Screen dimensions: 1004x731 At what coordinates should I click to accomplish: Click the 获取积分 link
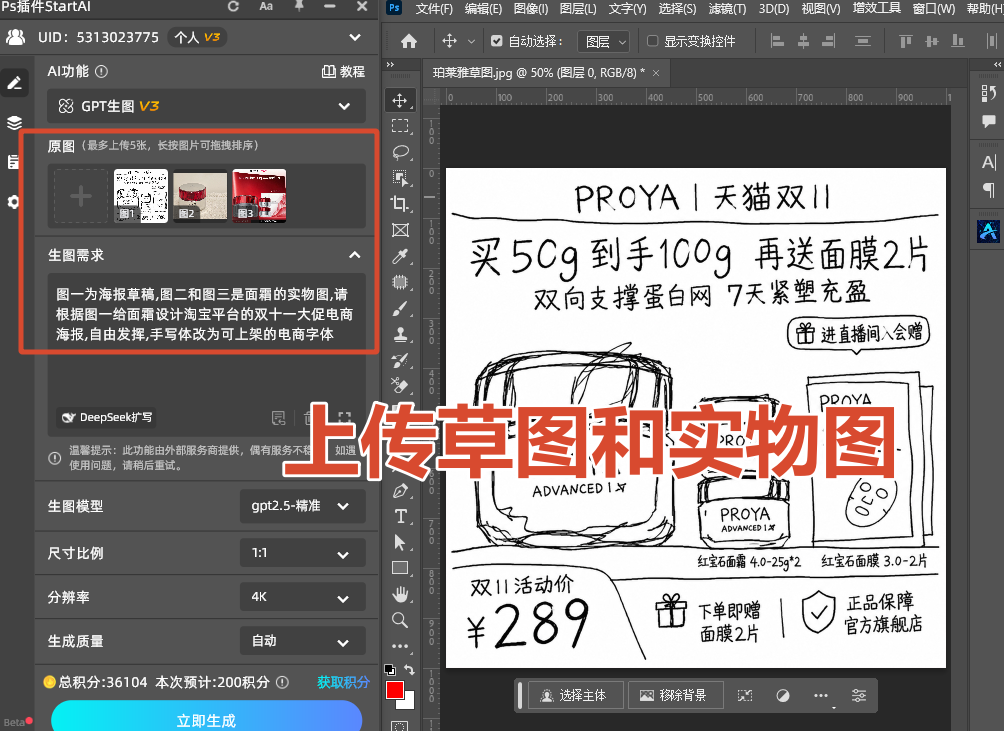coord(343,682)
